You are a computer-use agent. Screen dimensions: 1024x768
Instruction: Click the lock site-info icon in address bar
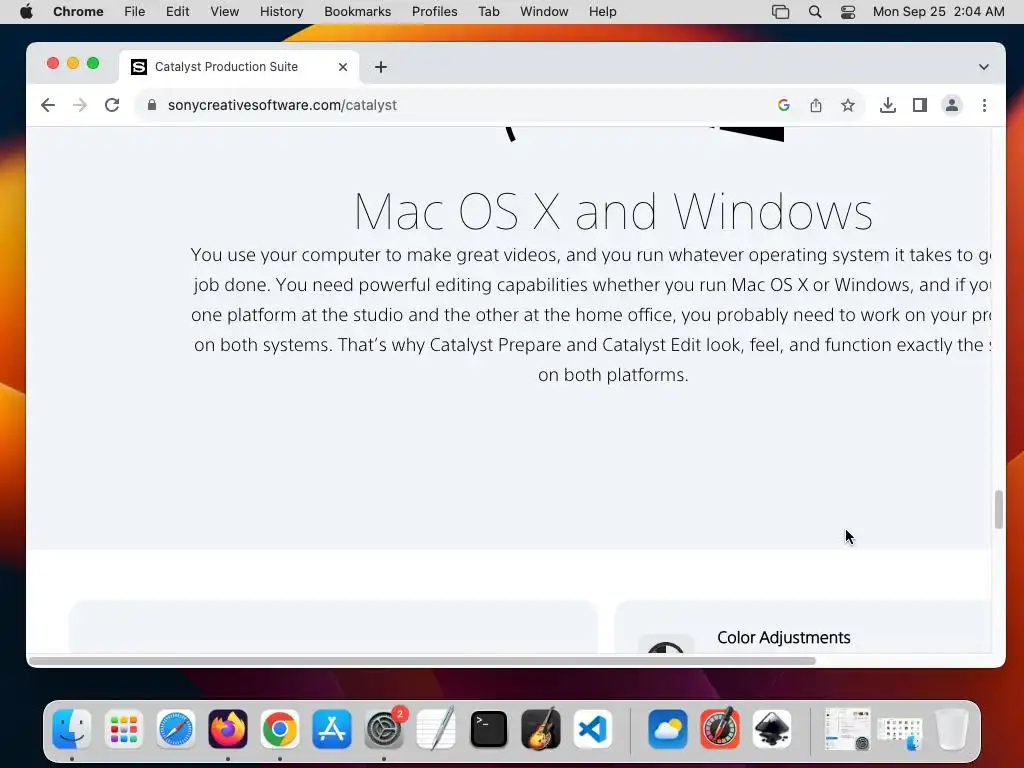pyautogui.click(x=152, y=105)
